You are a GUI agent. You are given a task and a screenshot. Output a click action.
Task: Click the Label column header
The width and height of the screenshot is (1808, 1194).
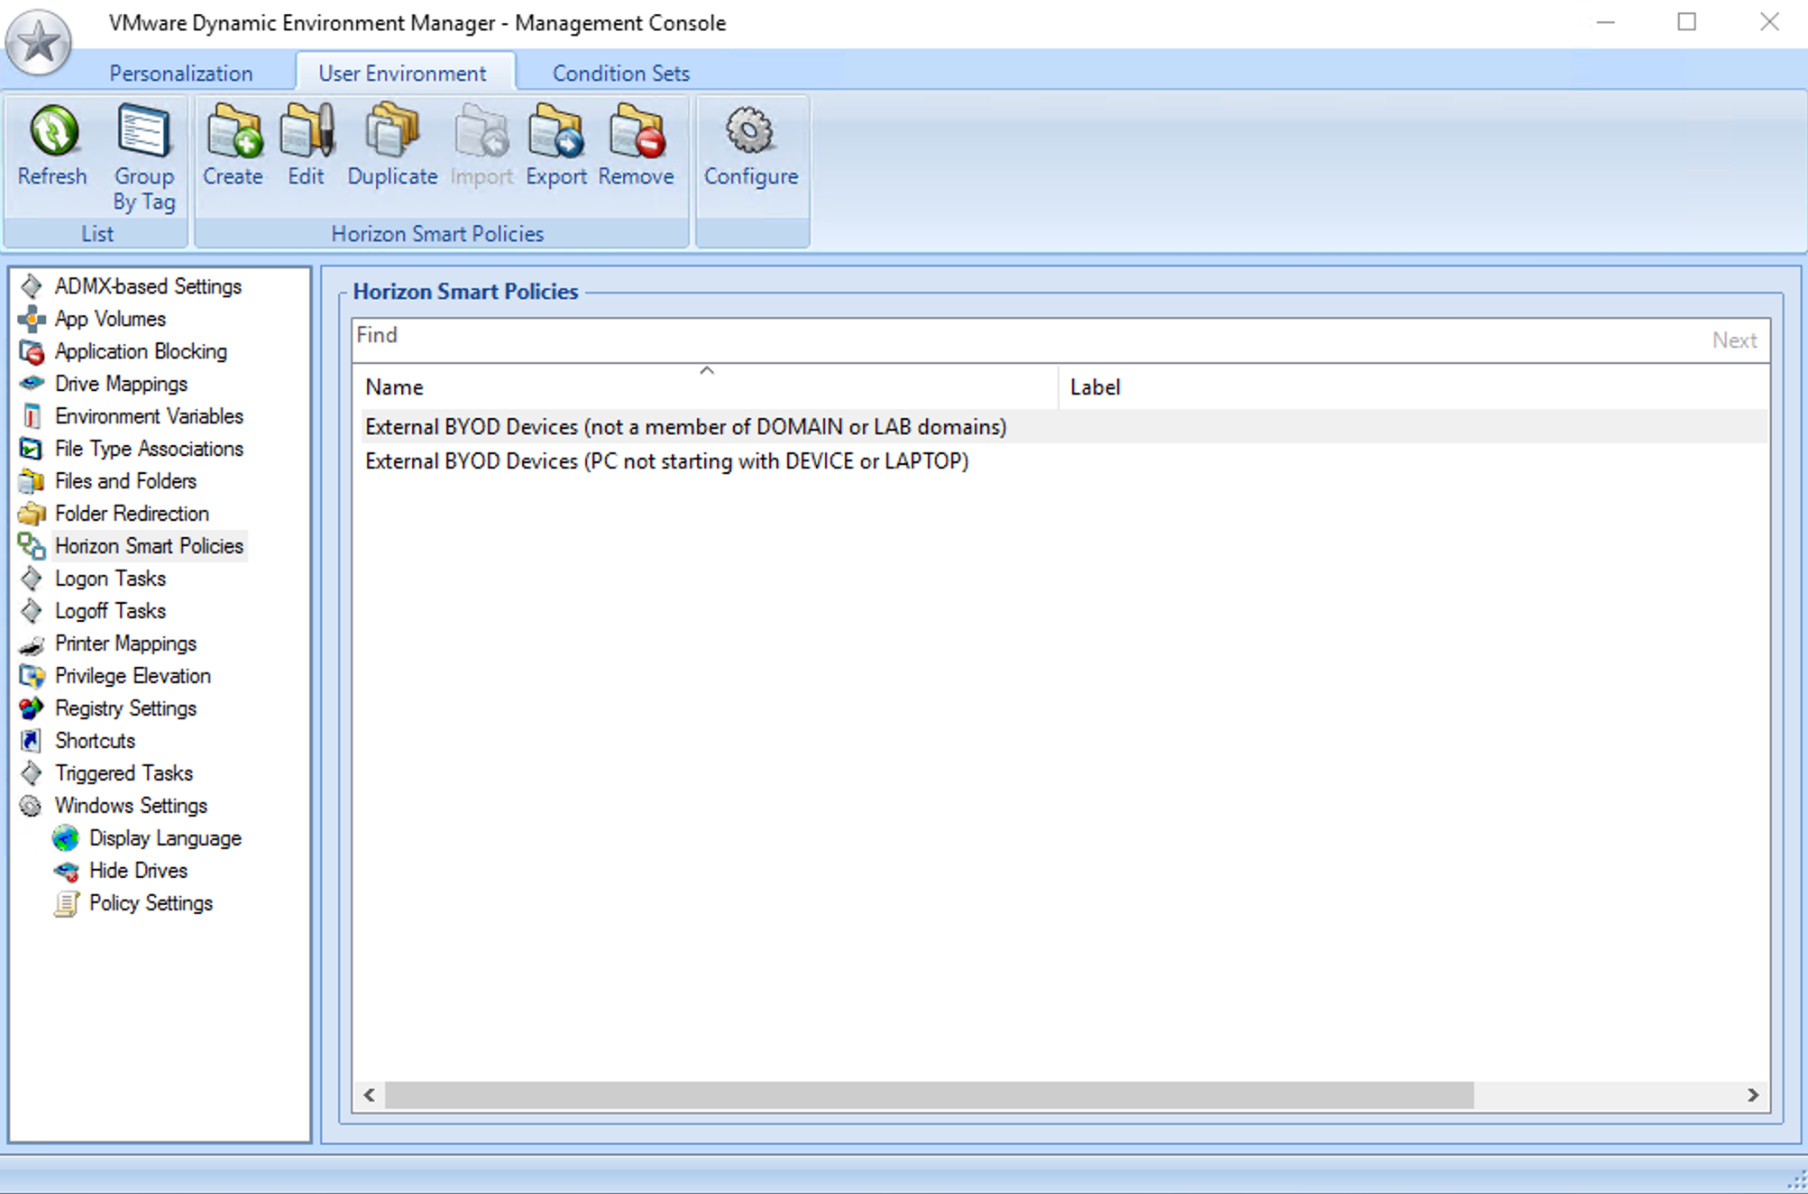tap(1095, 388)
